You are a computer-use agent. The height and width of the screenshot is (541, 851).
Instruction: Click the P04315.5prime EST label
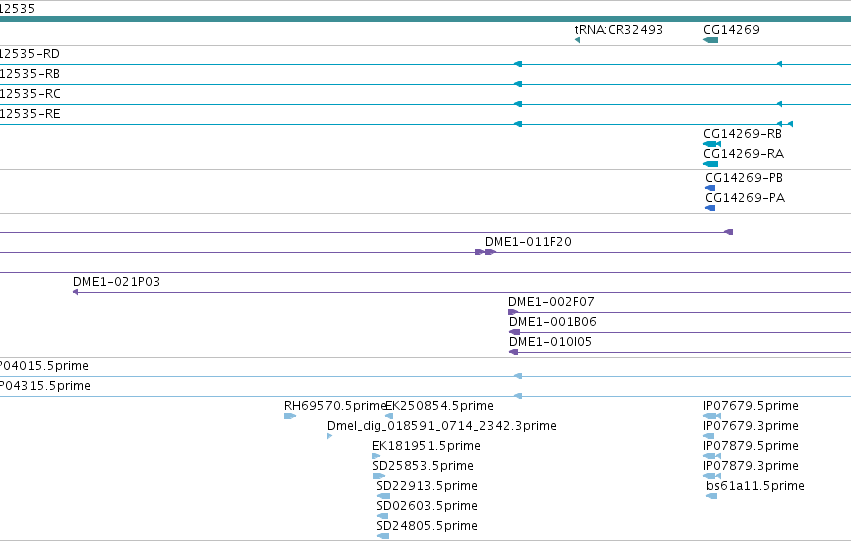pos(45,386)
